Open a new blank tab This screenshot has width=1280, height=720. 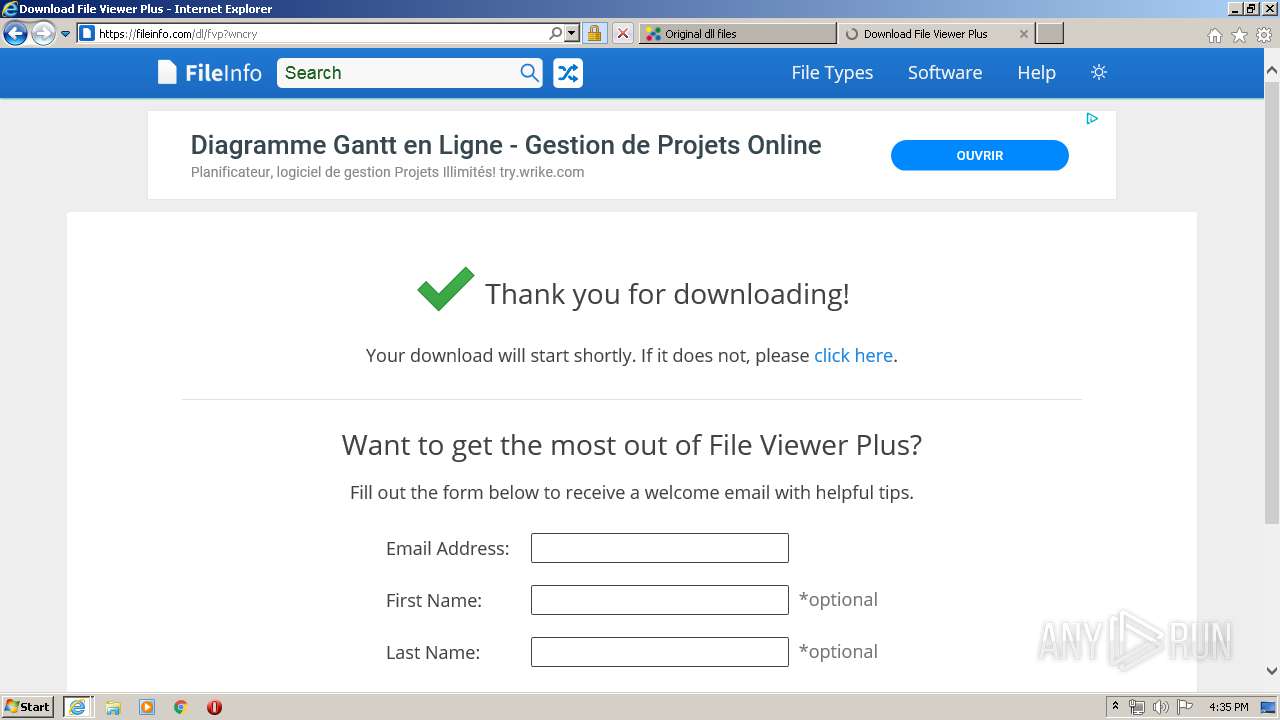1049,33
